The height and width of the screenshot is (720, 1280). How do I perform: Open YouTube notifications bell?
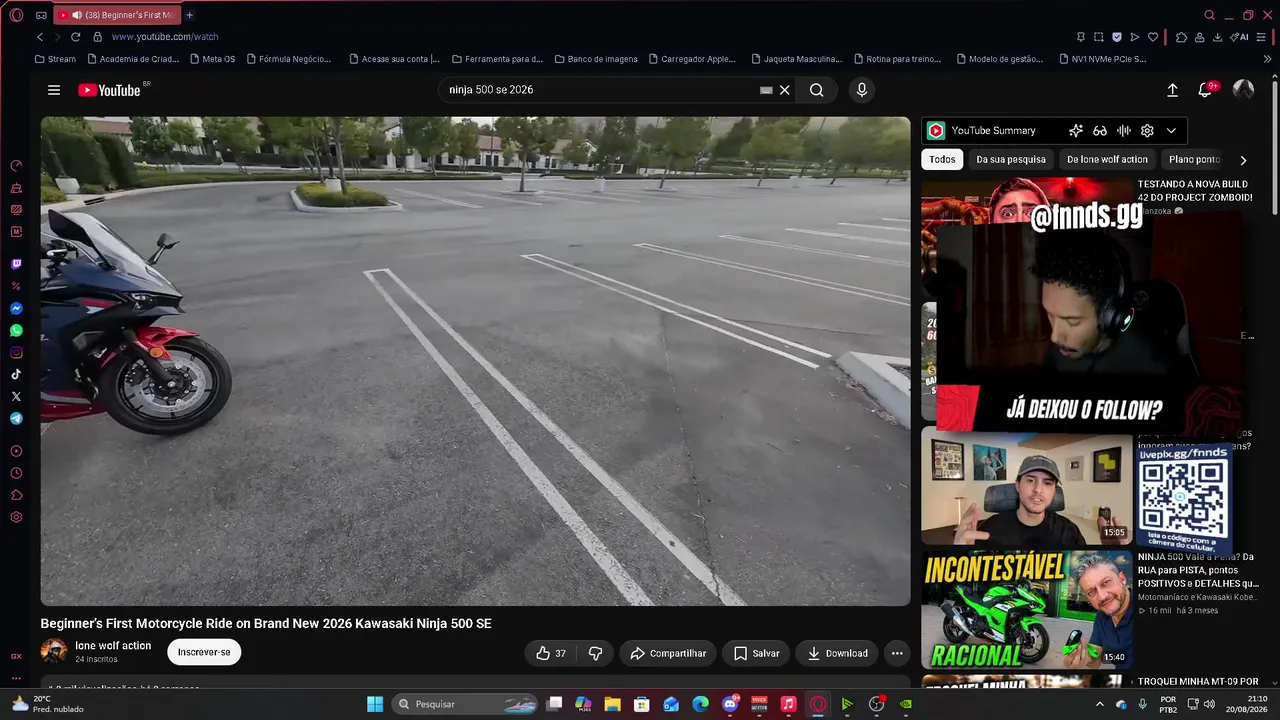pos(1205,90)
